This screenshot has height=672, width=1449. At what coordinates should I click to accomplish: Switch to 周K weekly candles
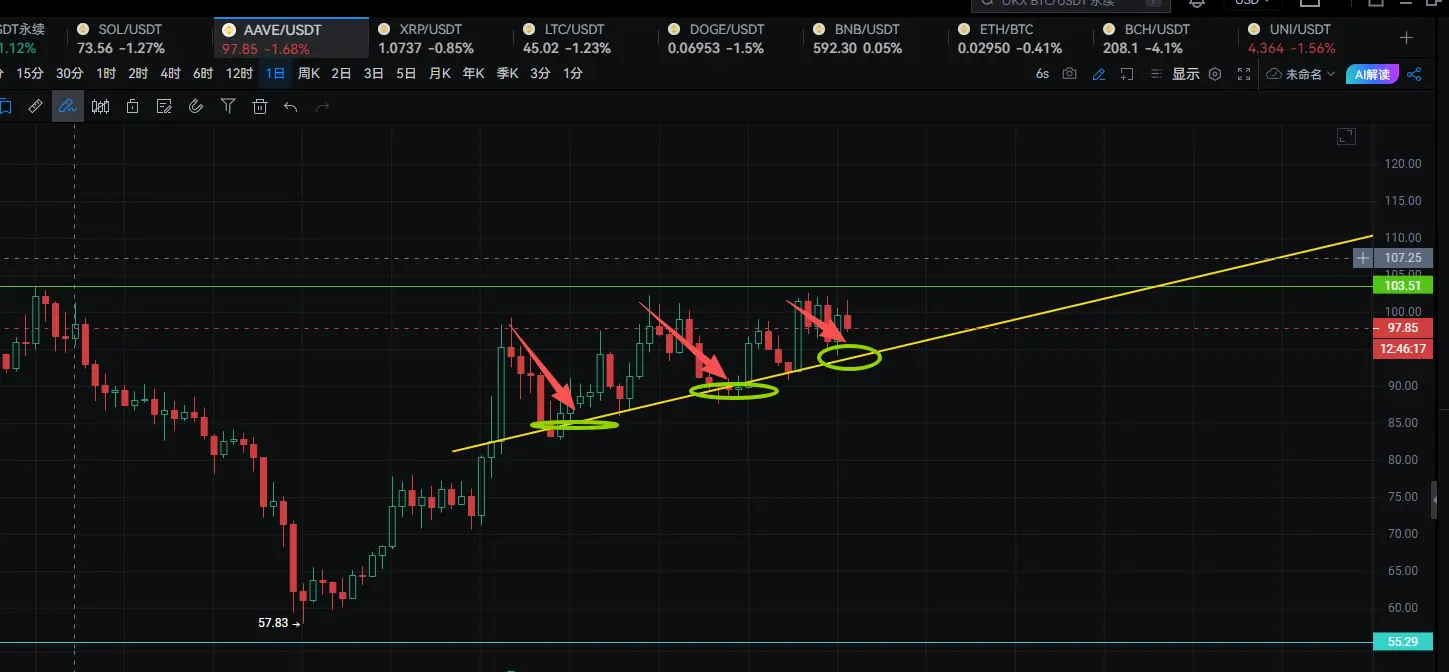tap(309, 74)
